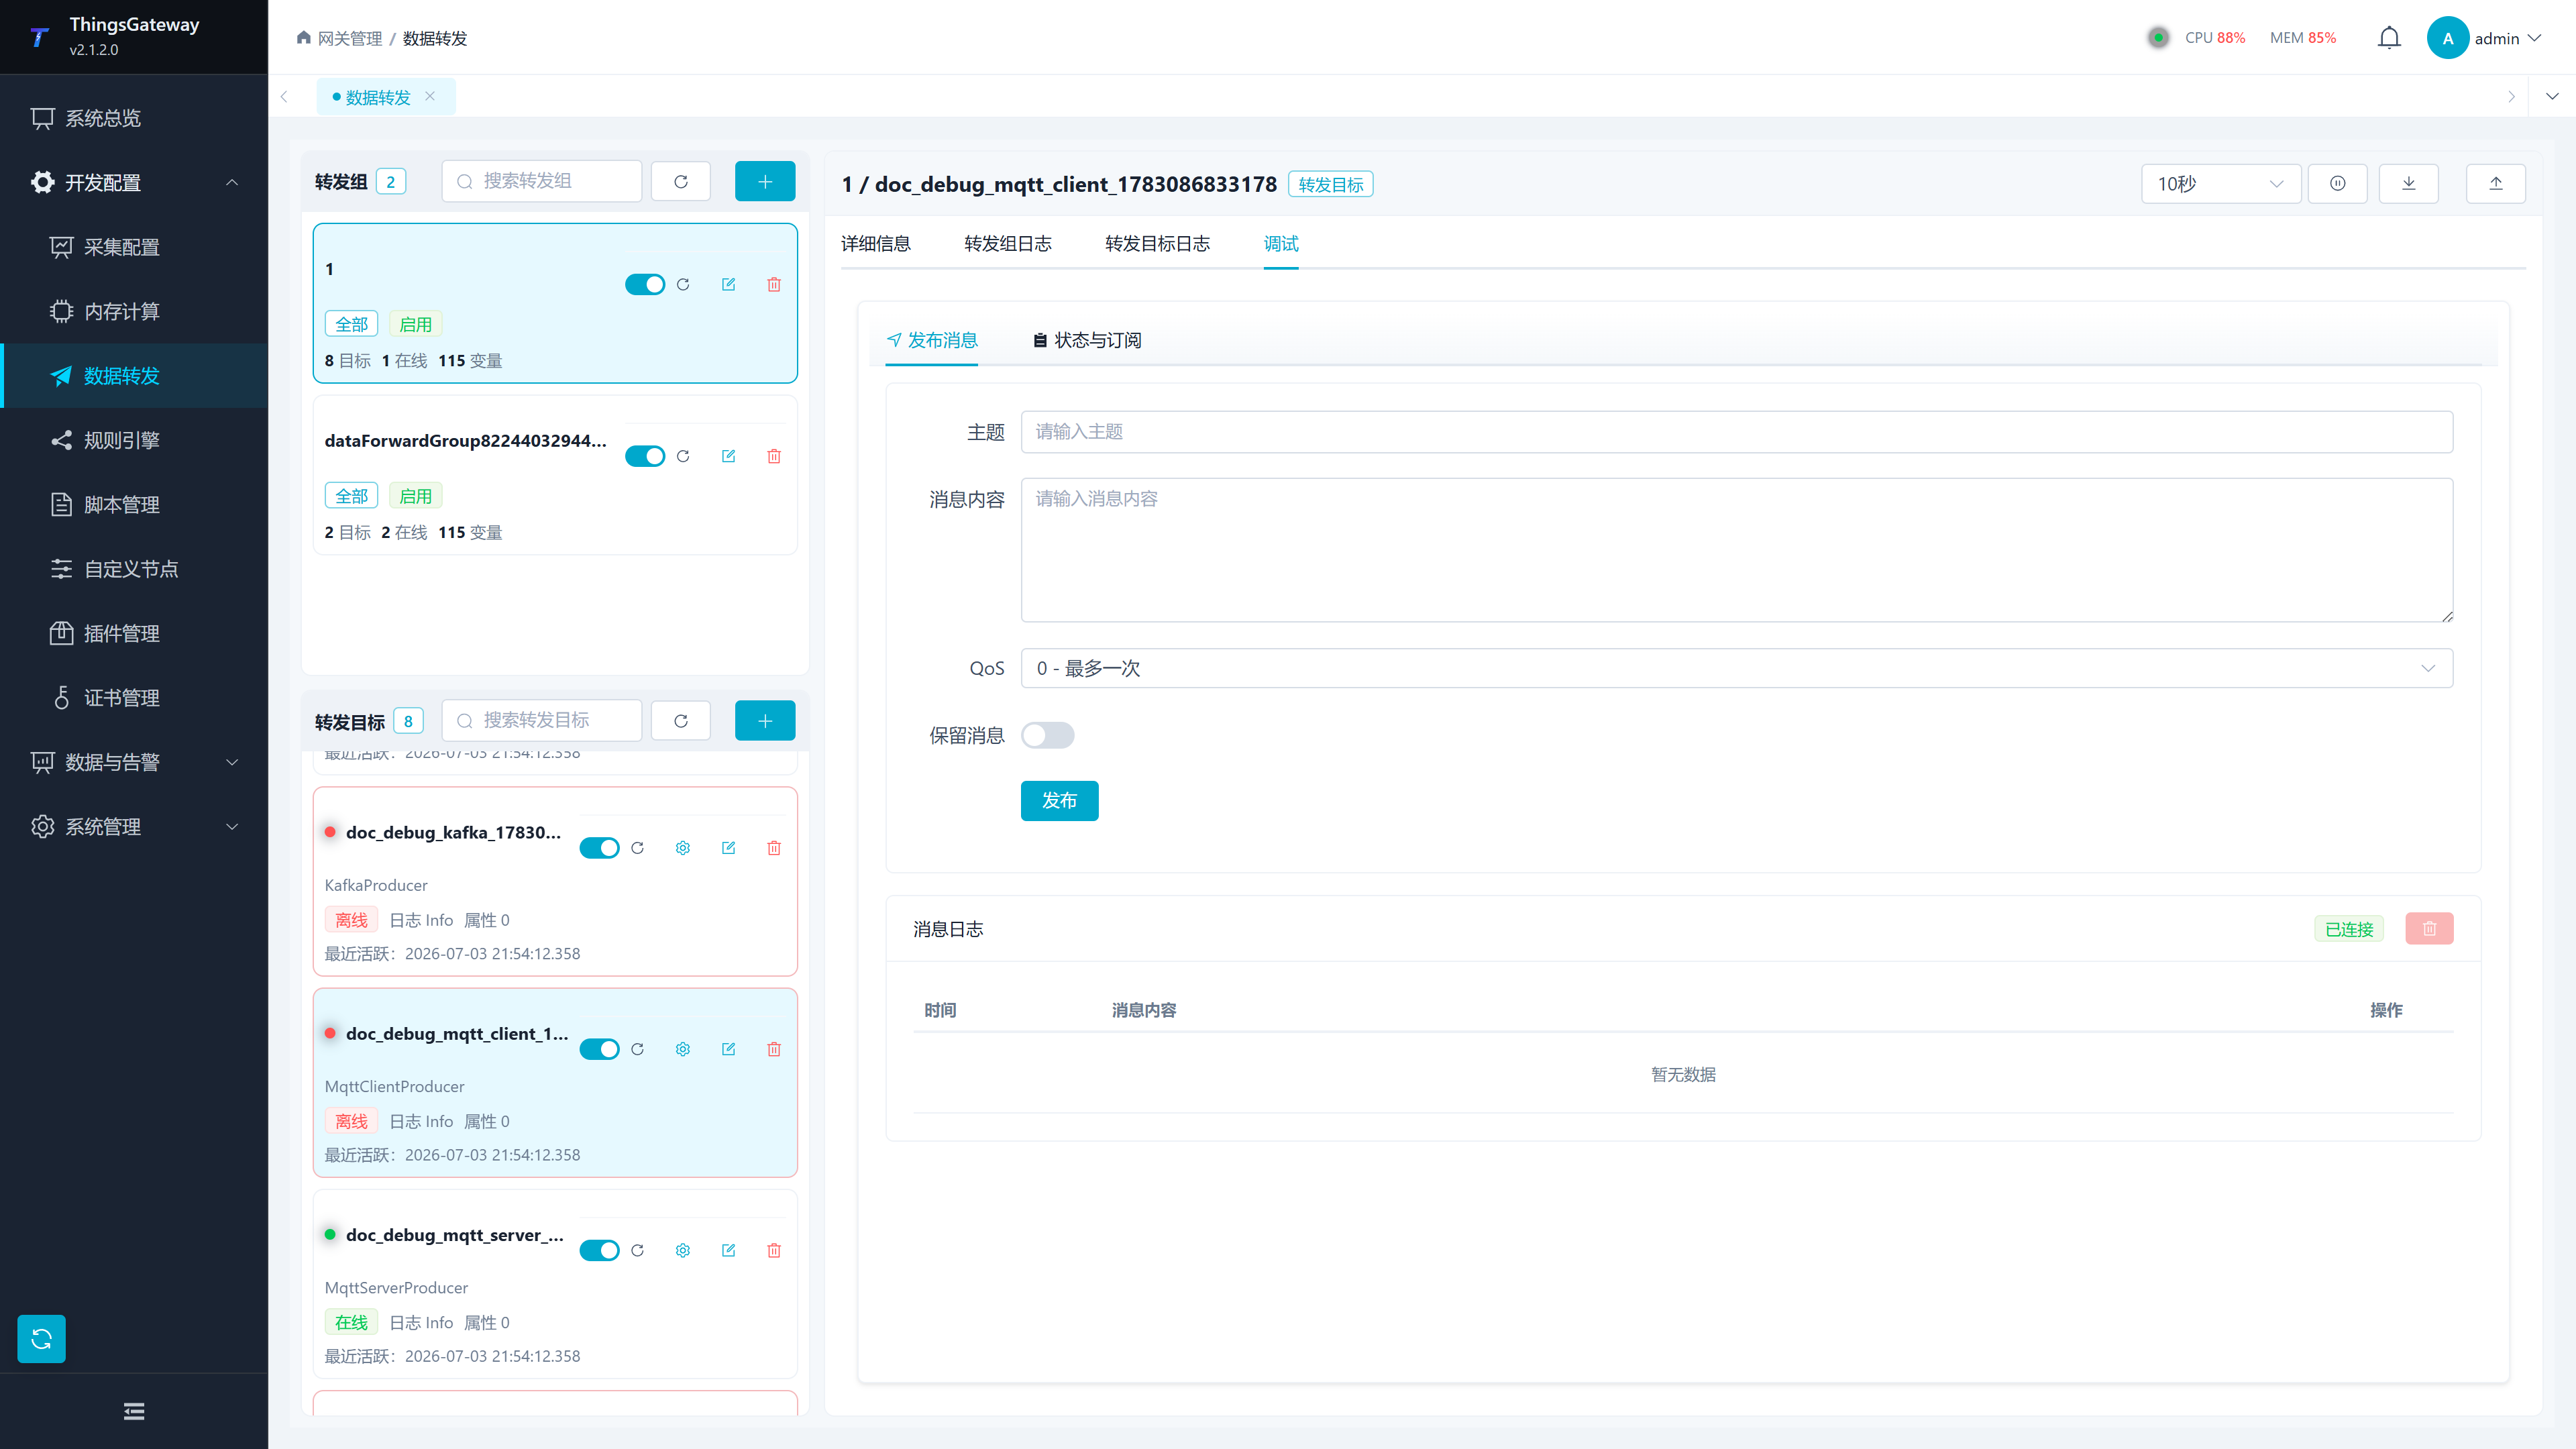
Task: Click the 主题 topic input field
Action: pyautogui.click(x=1736, y=431)
